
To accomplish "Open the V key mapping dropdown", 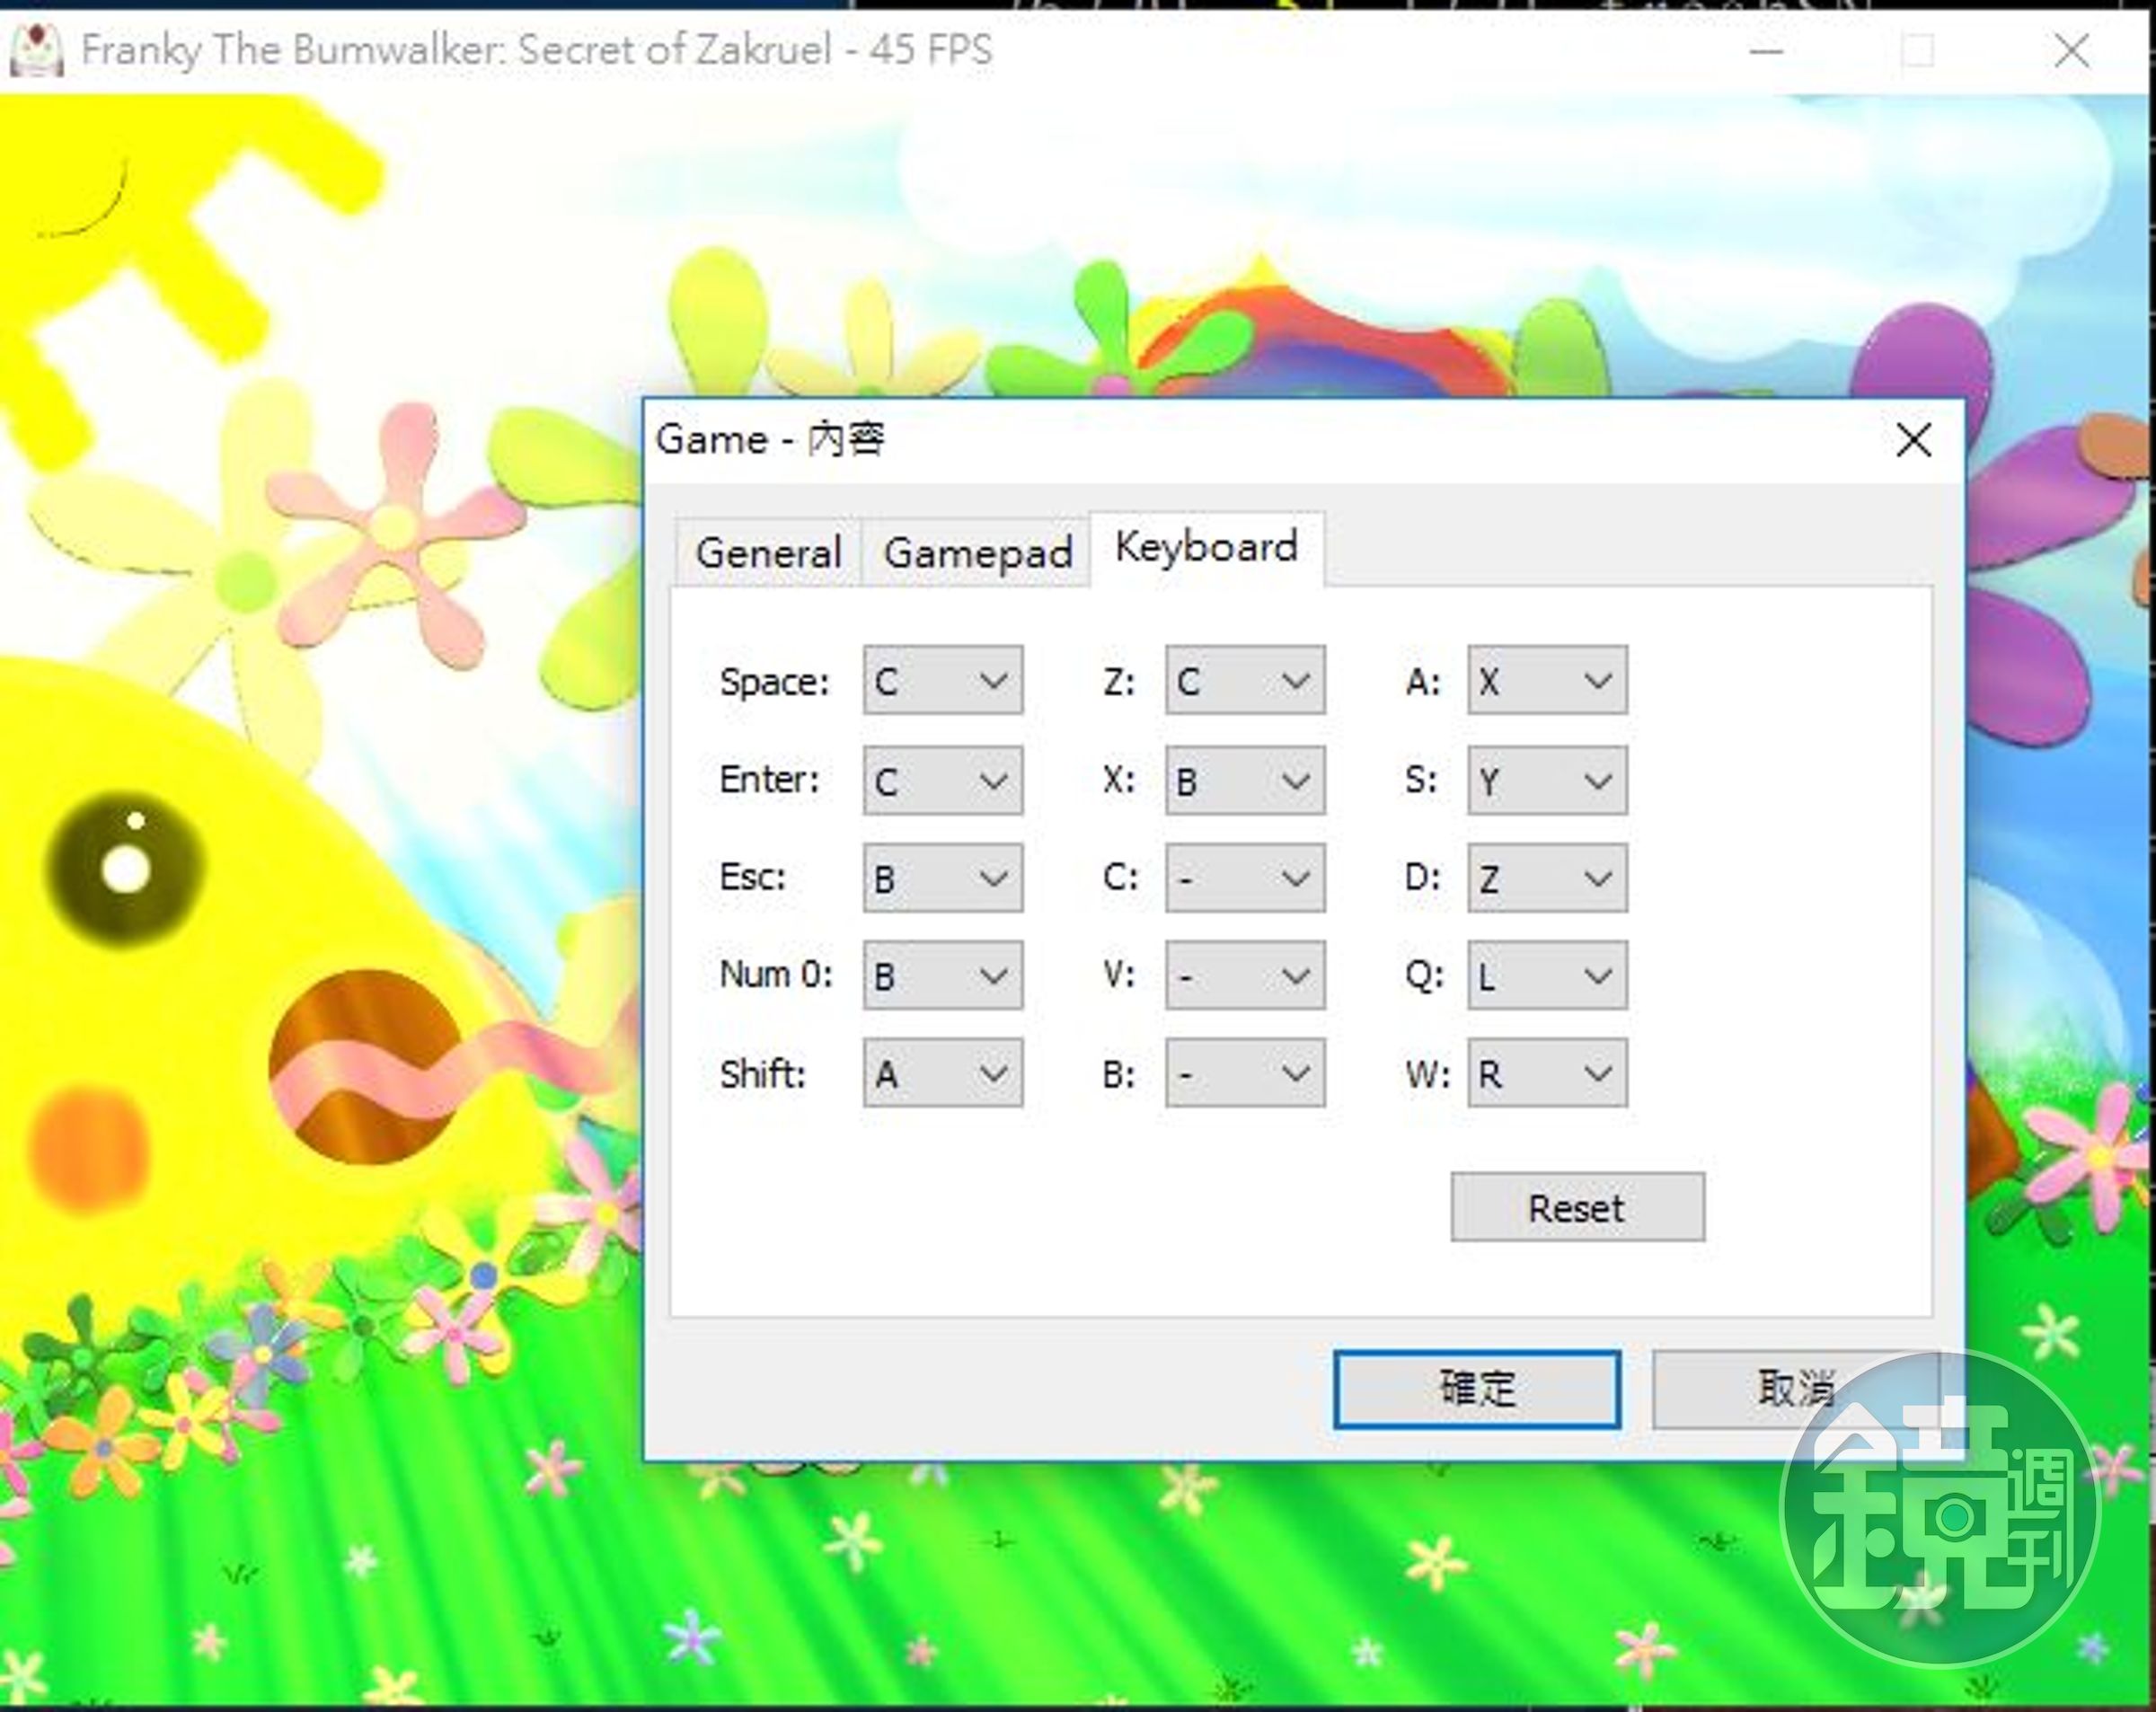I will (x=1245, y=975).
